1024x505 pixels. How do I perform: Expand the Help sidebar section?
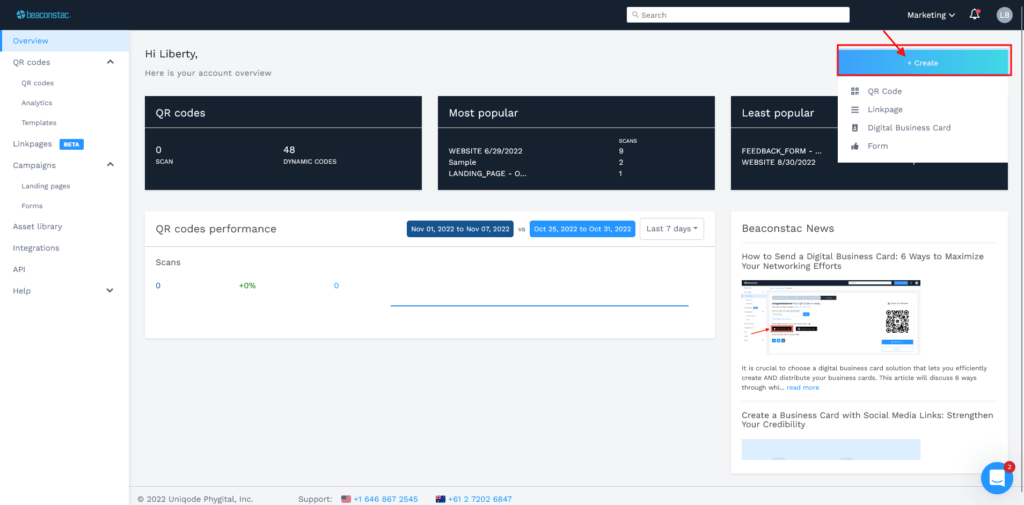coord(110,291)
